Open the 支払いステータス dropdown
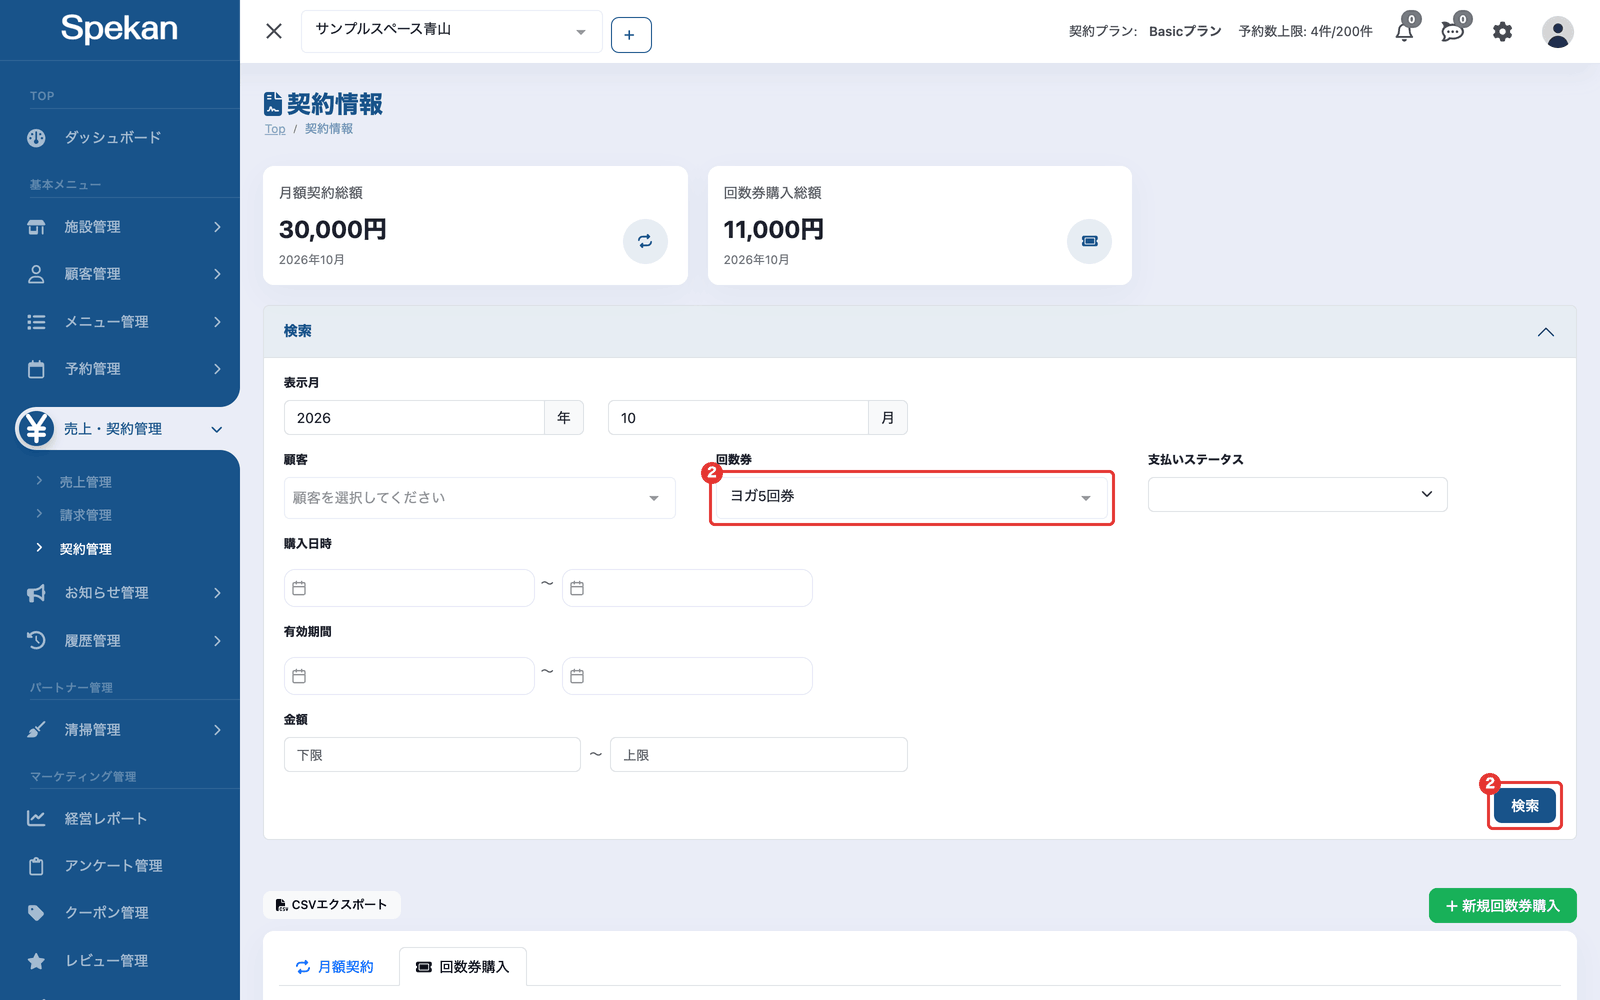Viewport: 1600px width, 1000px height. 1297,494
